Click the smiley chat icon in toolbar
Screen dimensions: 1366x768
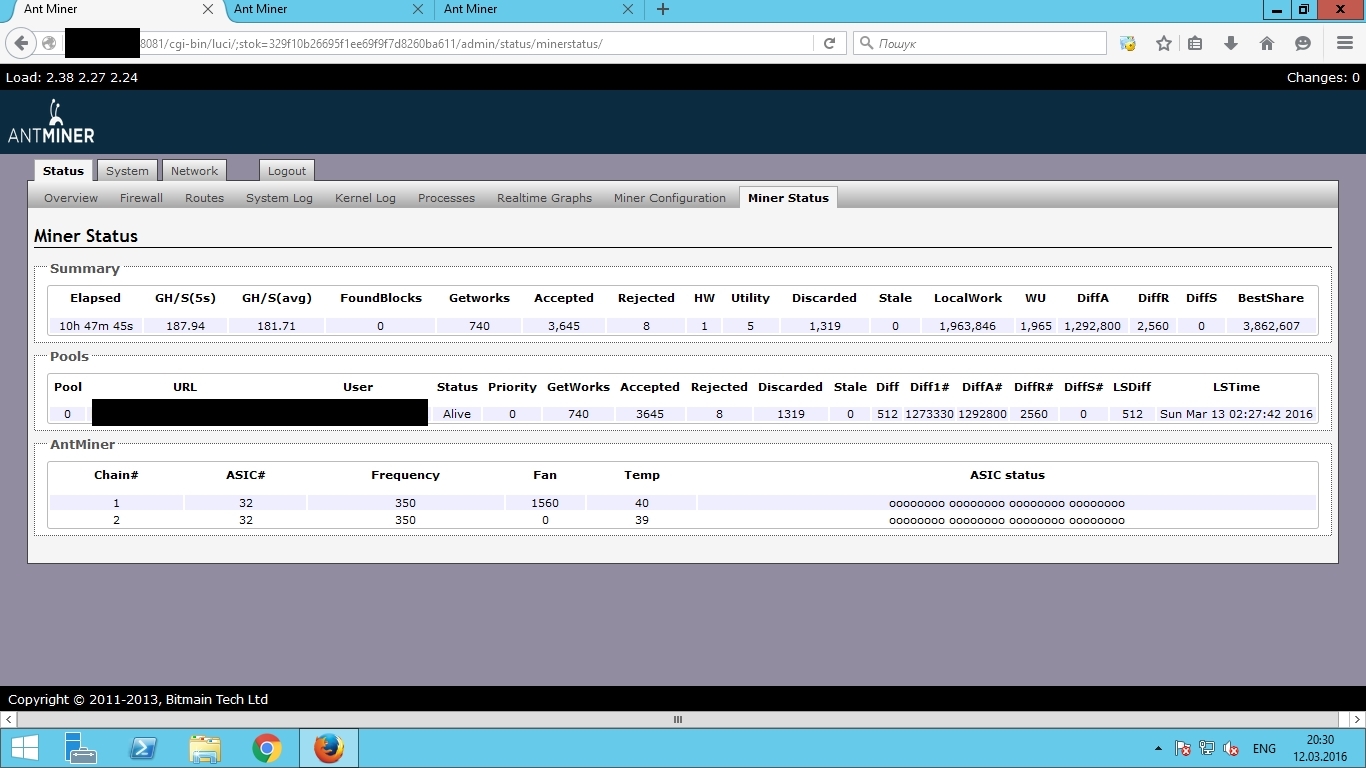[1303, 43]
